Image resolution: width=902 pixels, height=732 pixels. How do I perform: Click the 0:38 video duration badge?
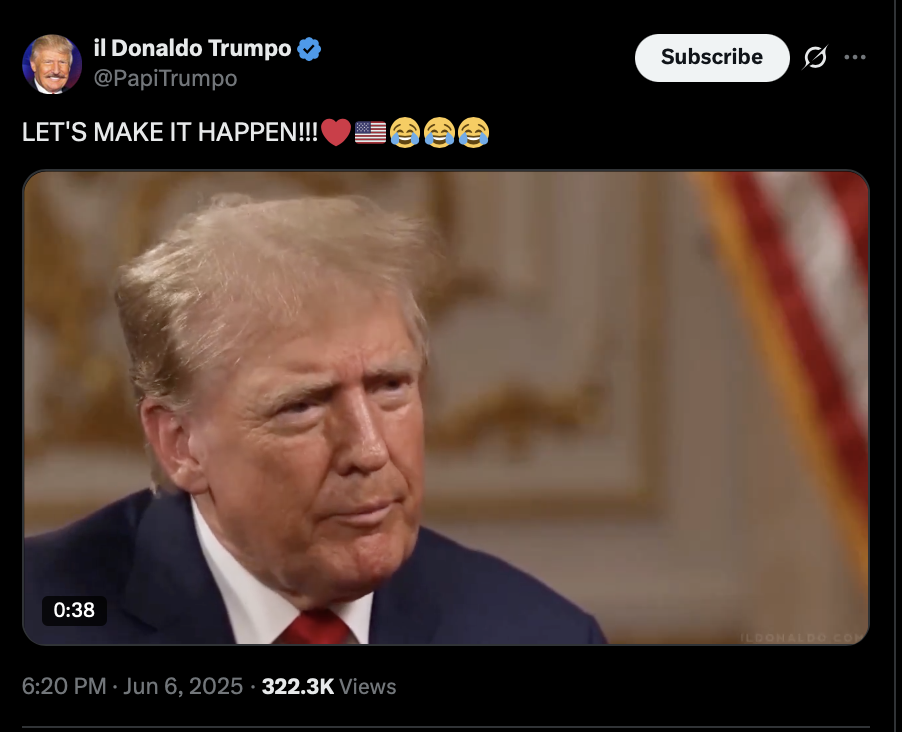pos(74,610)
